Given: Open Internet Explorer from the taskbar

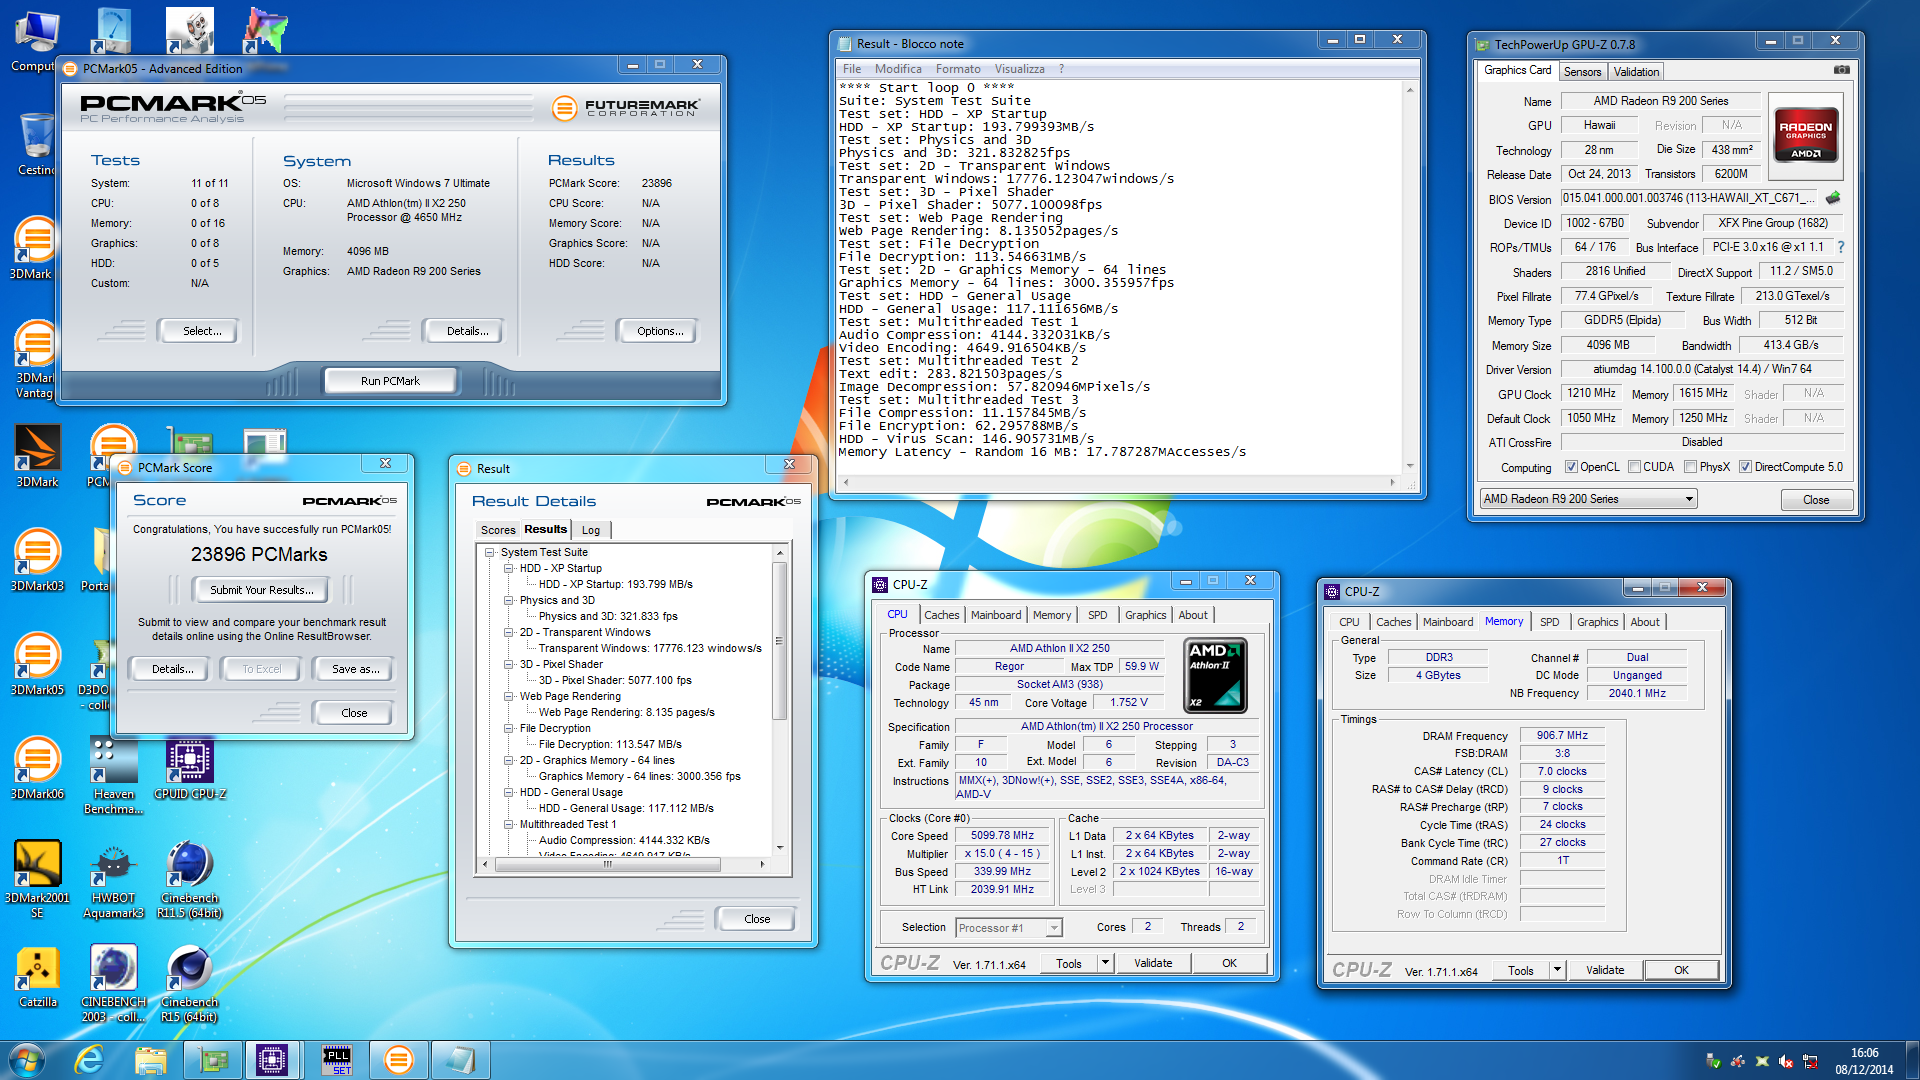Looking at the screenshot, I should click(x=90, y=1060).
